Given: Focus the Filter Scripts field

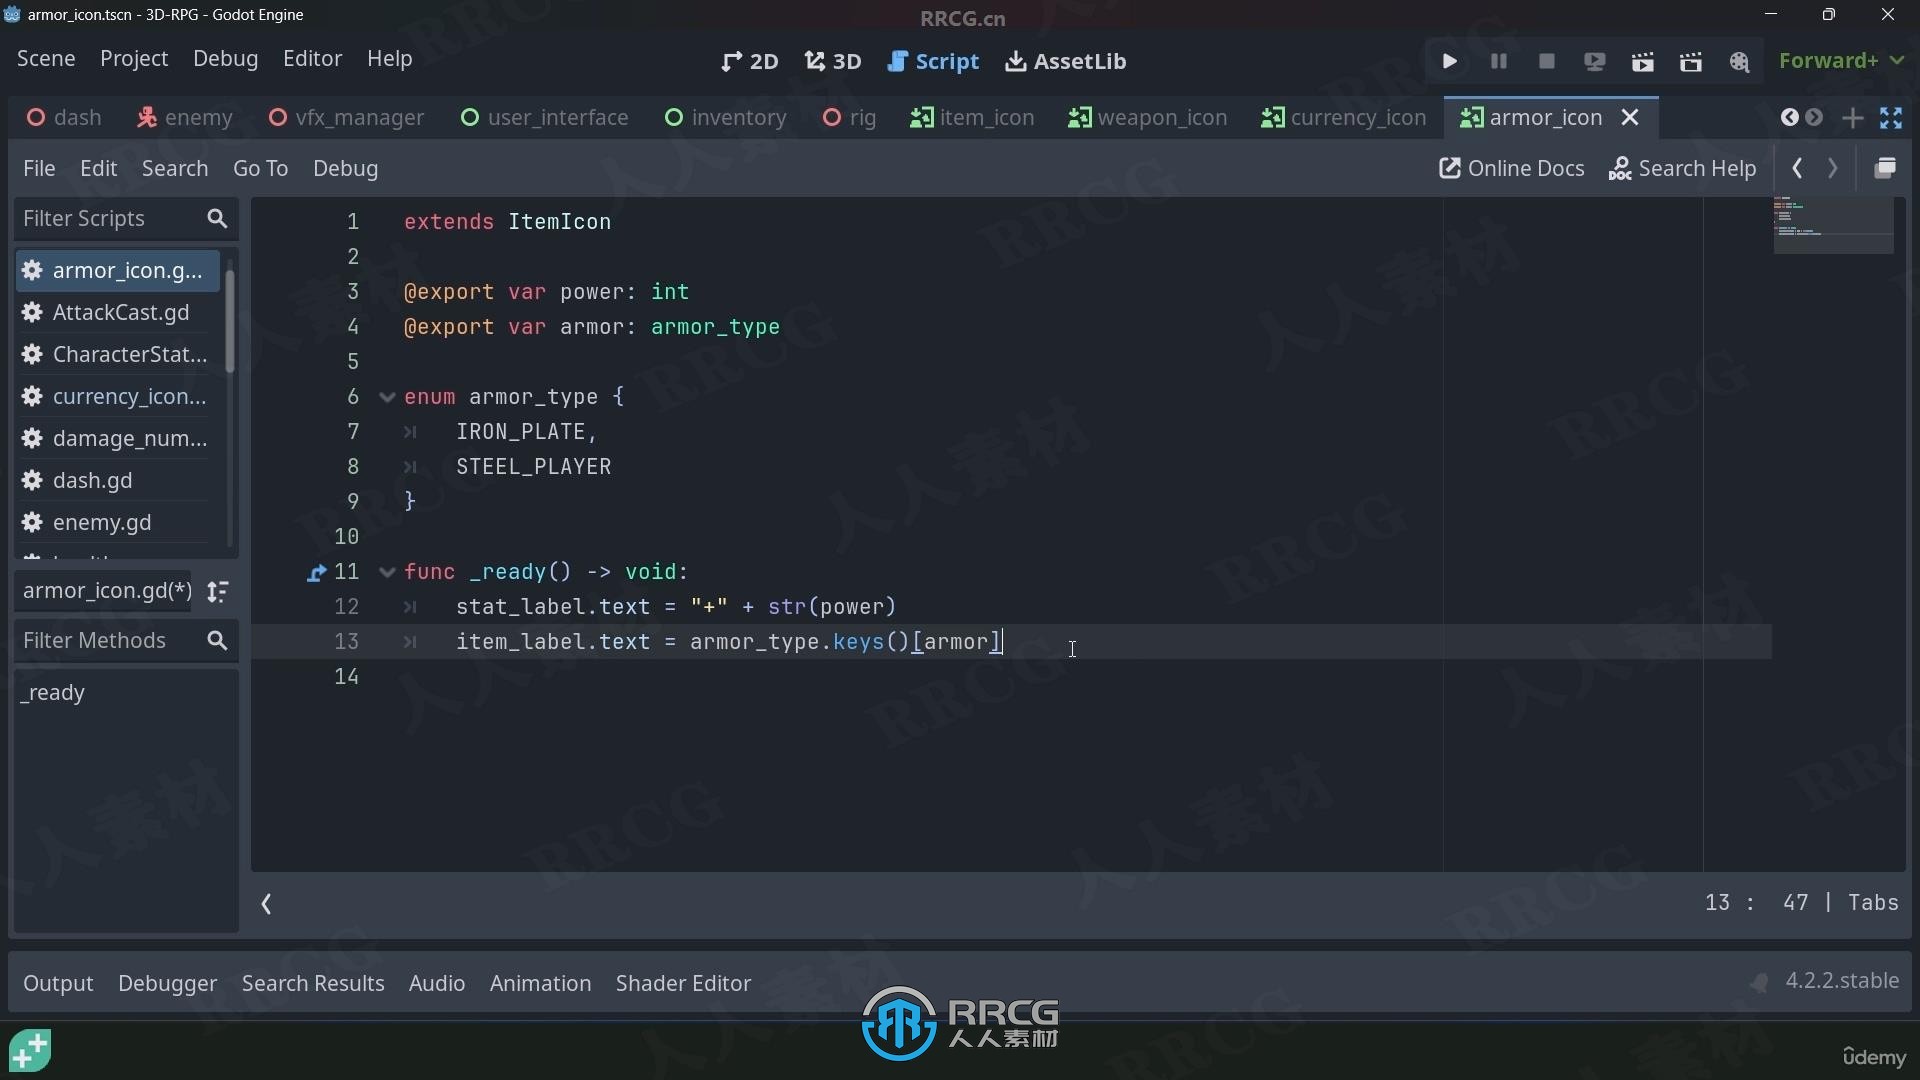Looking at the screenshot, I should click(125, 218).
